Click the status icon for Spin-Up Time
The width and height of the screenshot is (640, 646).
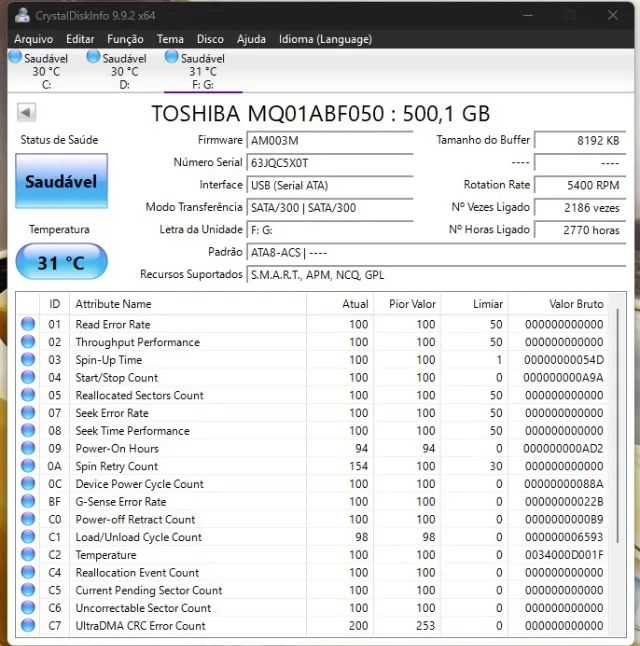pyautogui.click(x=28, y=359)
